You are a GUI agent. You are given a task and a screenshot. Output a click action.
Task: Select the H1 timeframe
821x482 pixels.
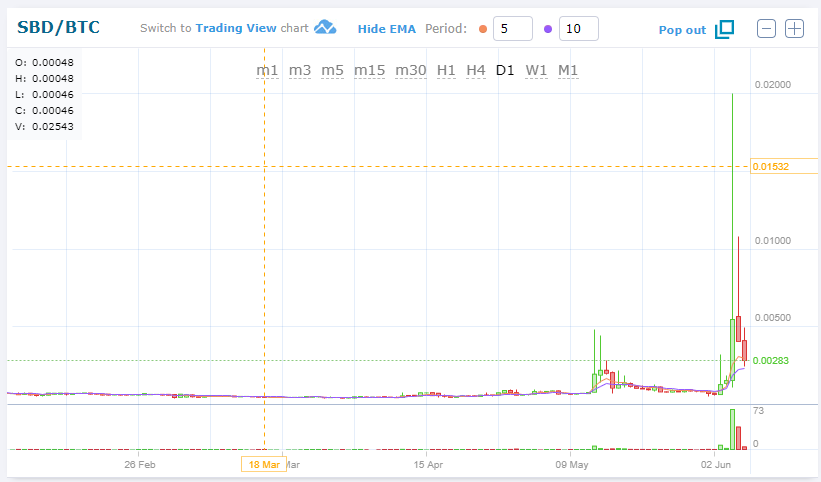(446, 70)
